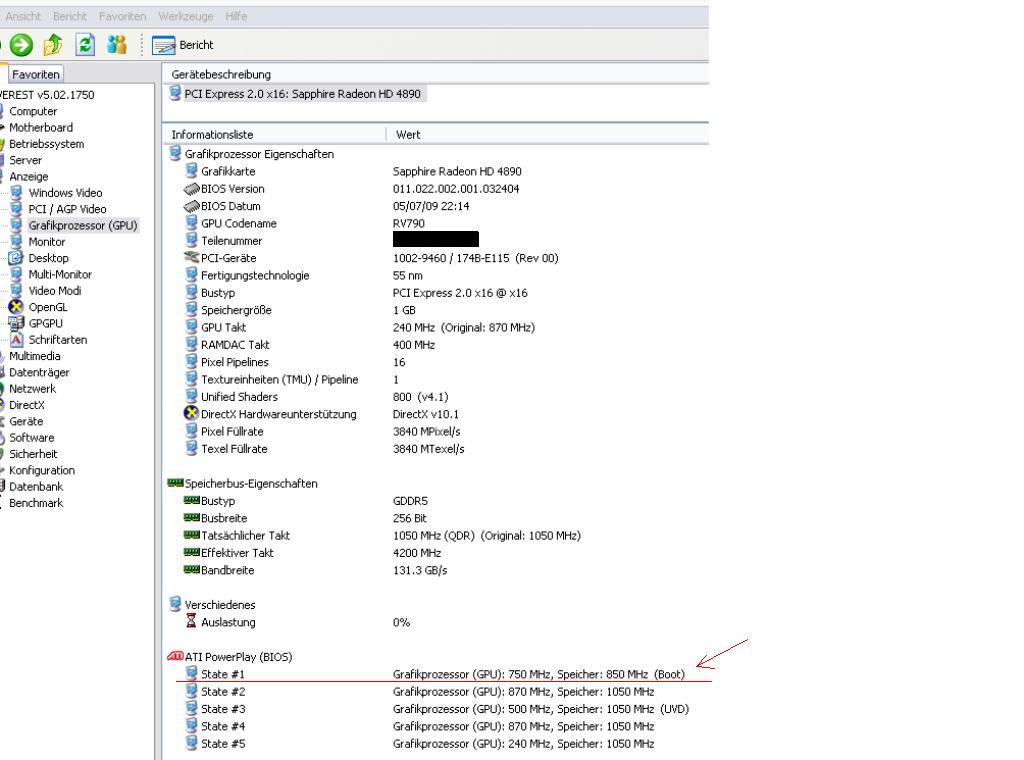Click the PCI-Geräte card icon
The image size is (1024, 760).
pos(191,258)
